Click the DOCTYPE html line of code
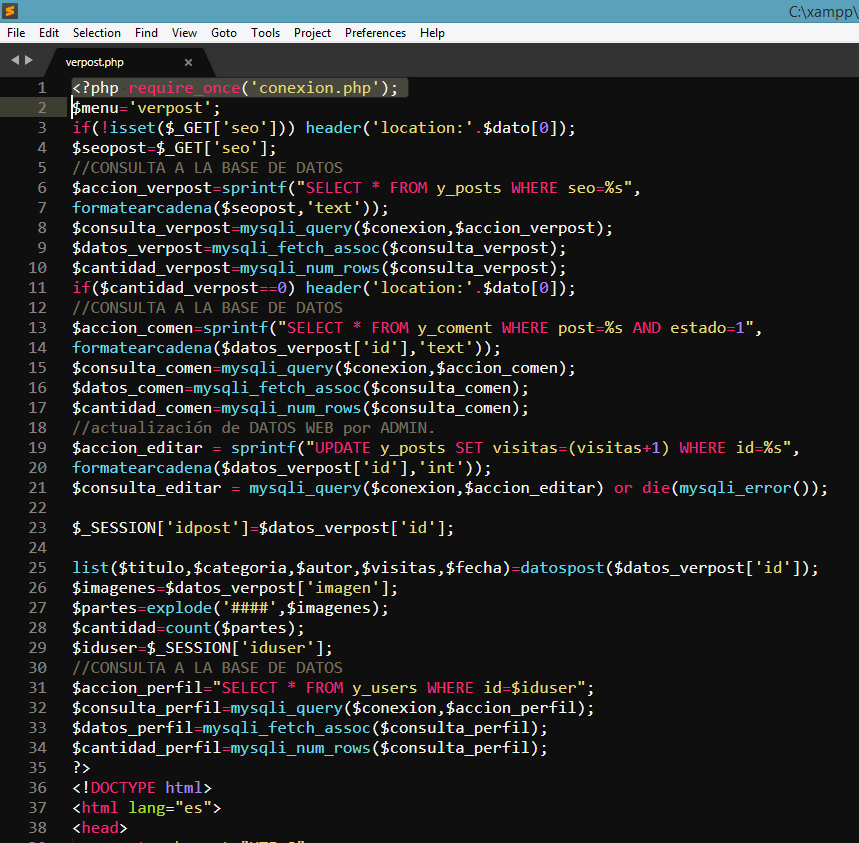This screenshot has width=859, height=843. [141, 788]
